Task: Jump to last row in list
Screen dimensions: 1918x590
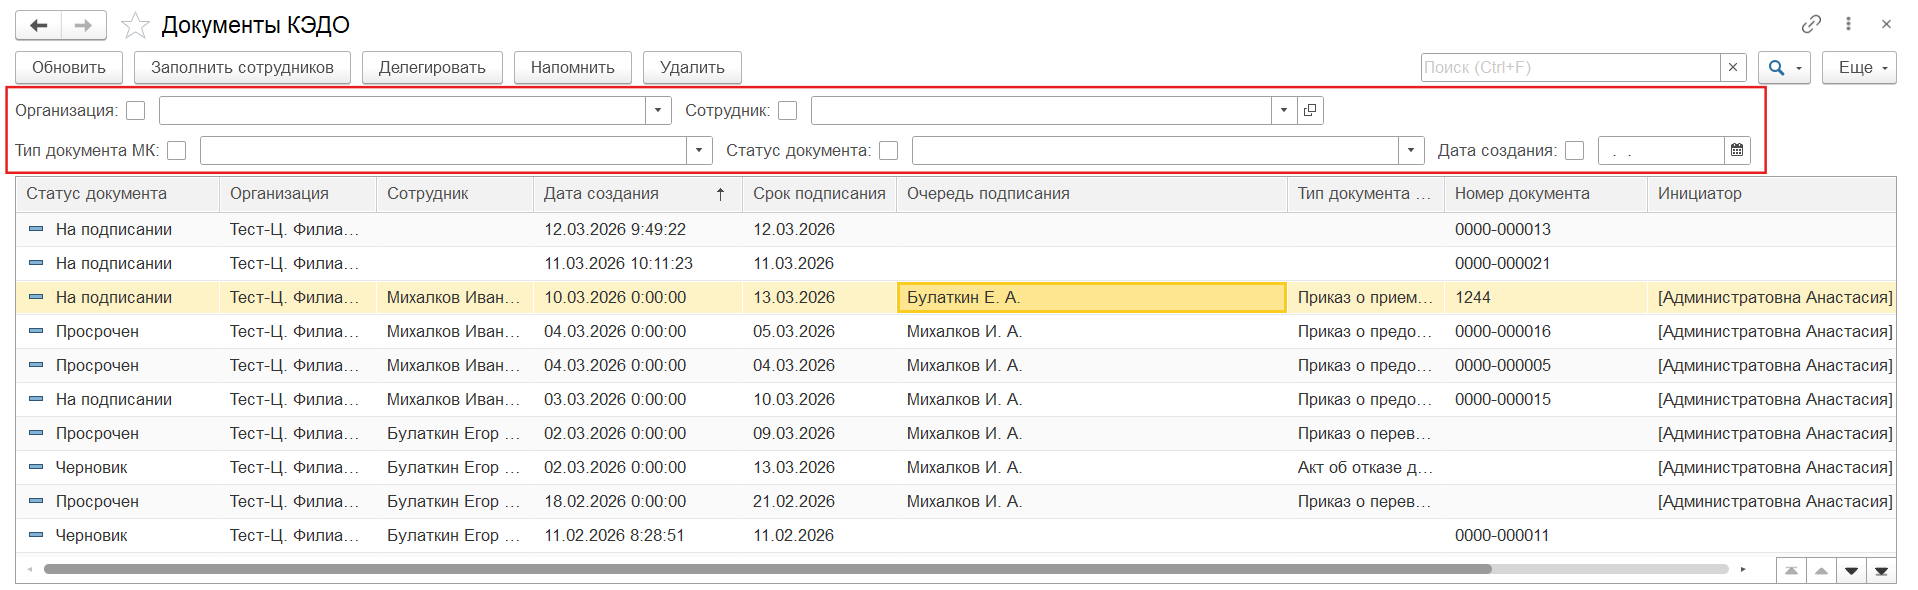Action: (1881, 571)
